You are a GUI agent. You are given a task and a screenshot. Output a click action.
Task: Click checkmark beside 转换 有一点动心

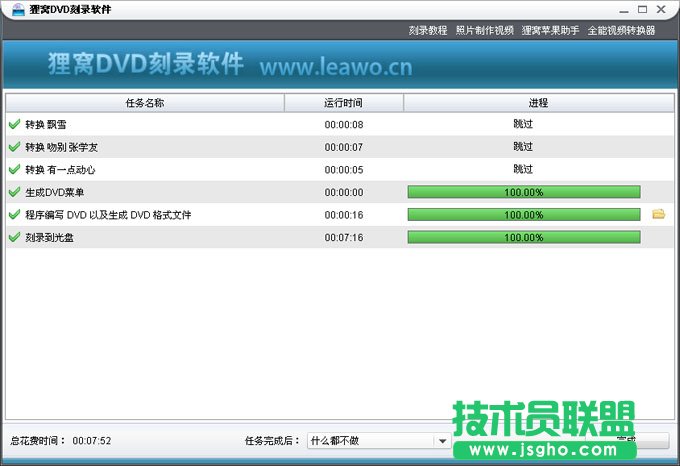(14, 169)
